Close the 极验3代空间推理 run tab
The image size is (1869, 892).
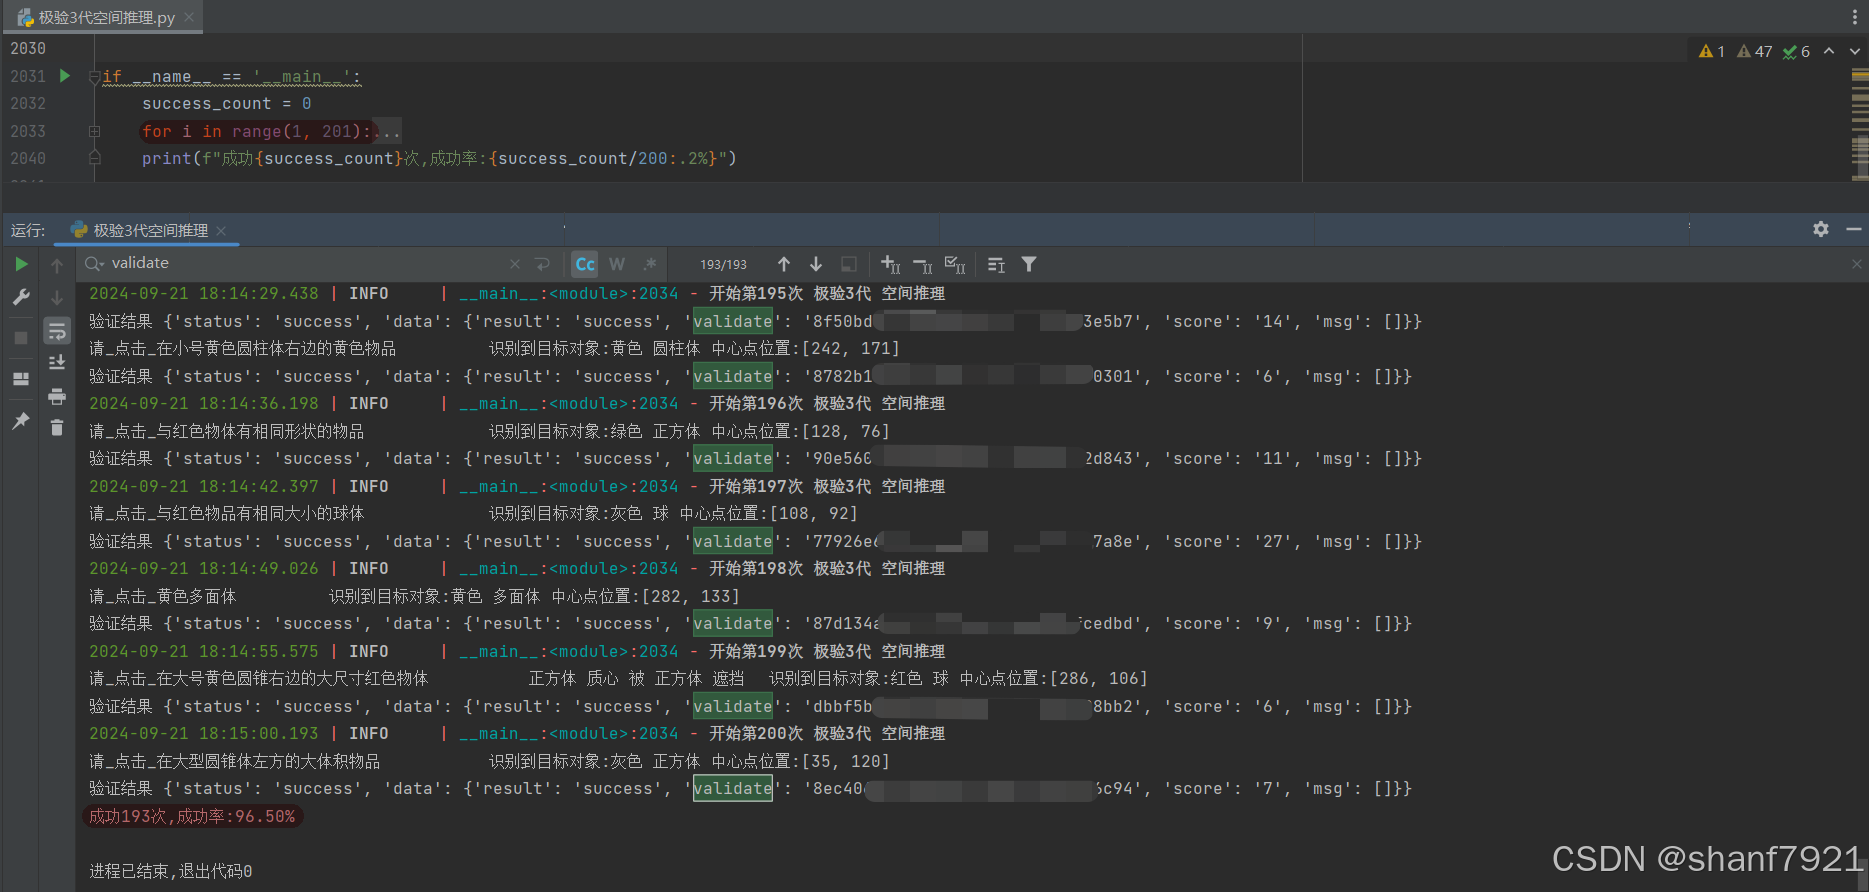click(221, 230)
